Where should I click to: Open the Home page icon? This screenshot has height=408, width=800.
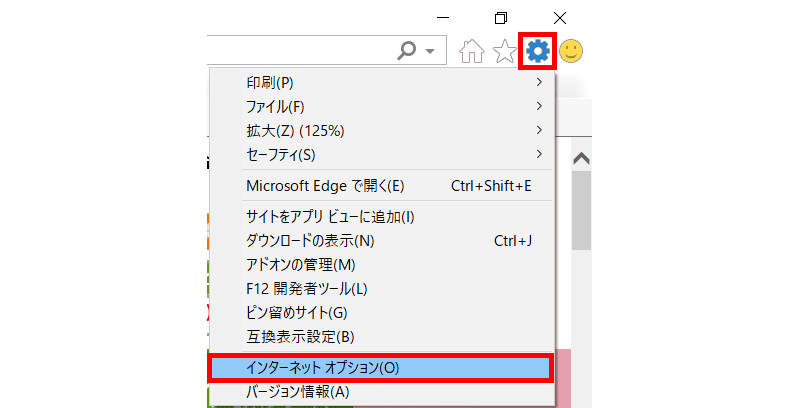472,50
